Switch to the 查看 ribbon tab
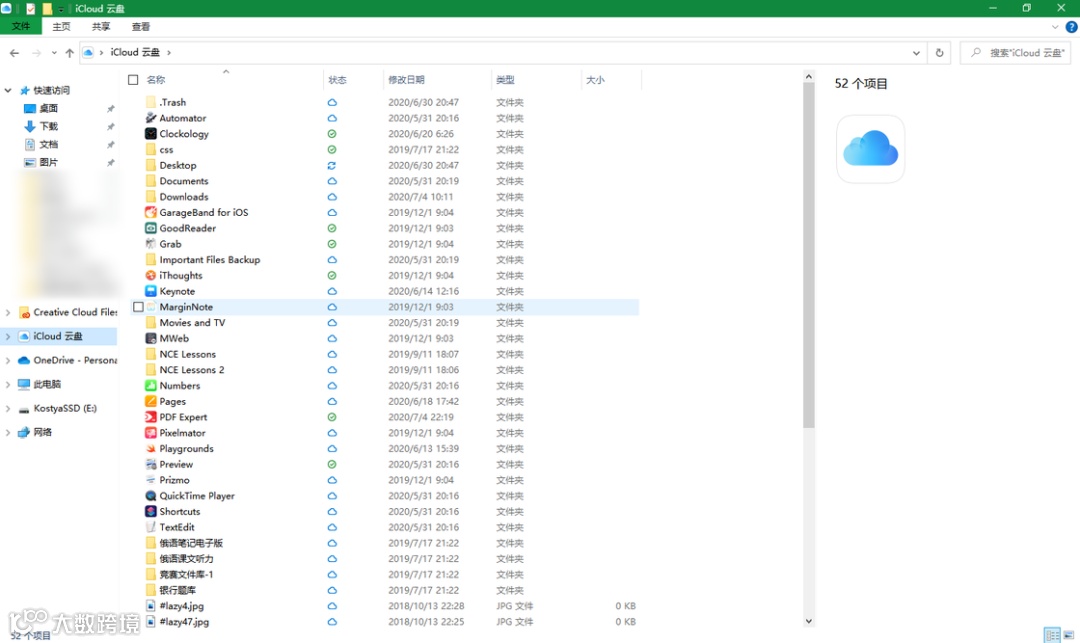Screen dimensions: 1080x643 (141, 26)
